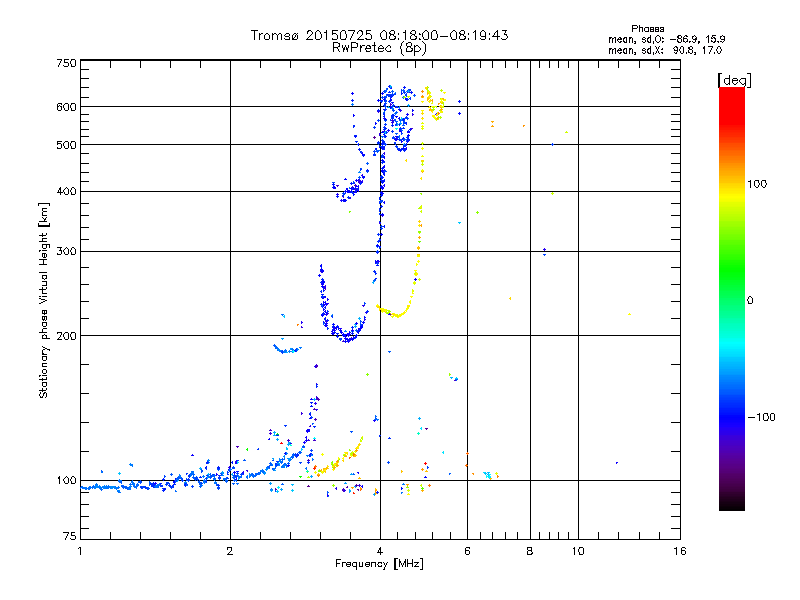Click the colorbar tick label '0'
Screen dimensions: 800x600
[x=750, y=301]
